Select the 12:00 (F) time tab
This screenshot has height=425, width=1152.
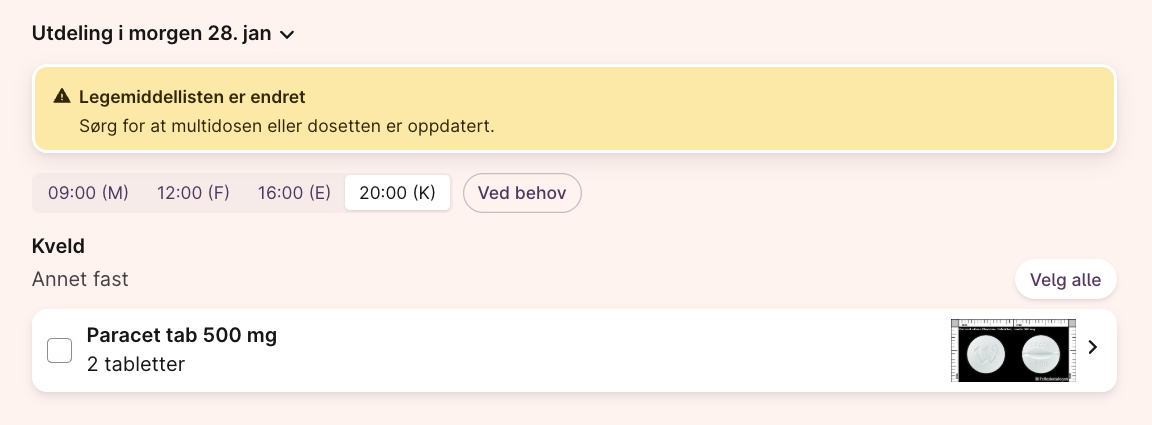tap(193, 193)
